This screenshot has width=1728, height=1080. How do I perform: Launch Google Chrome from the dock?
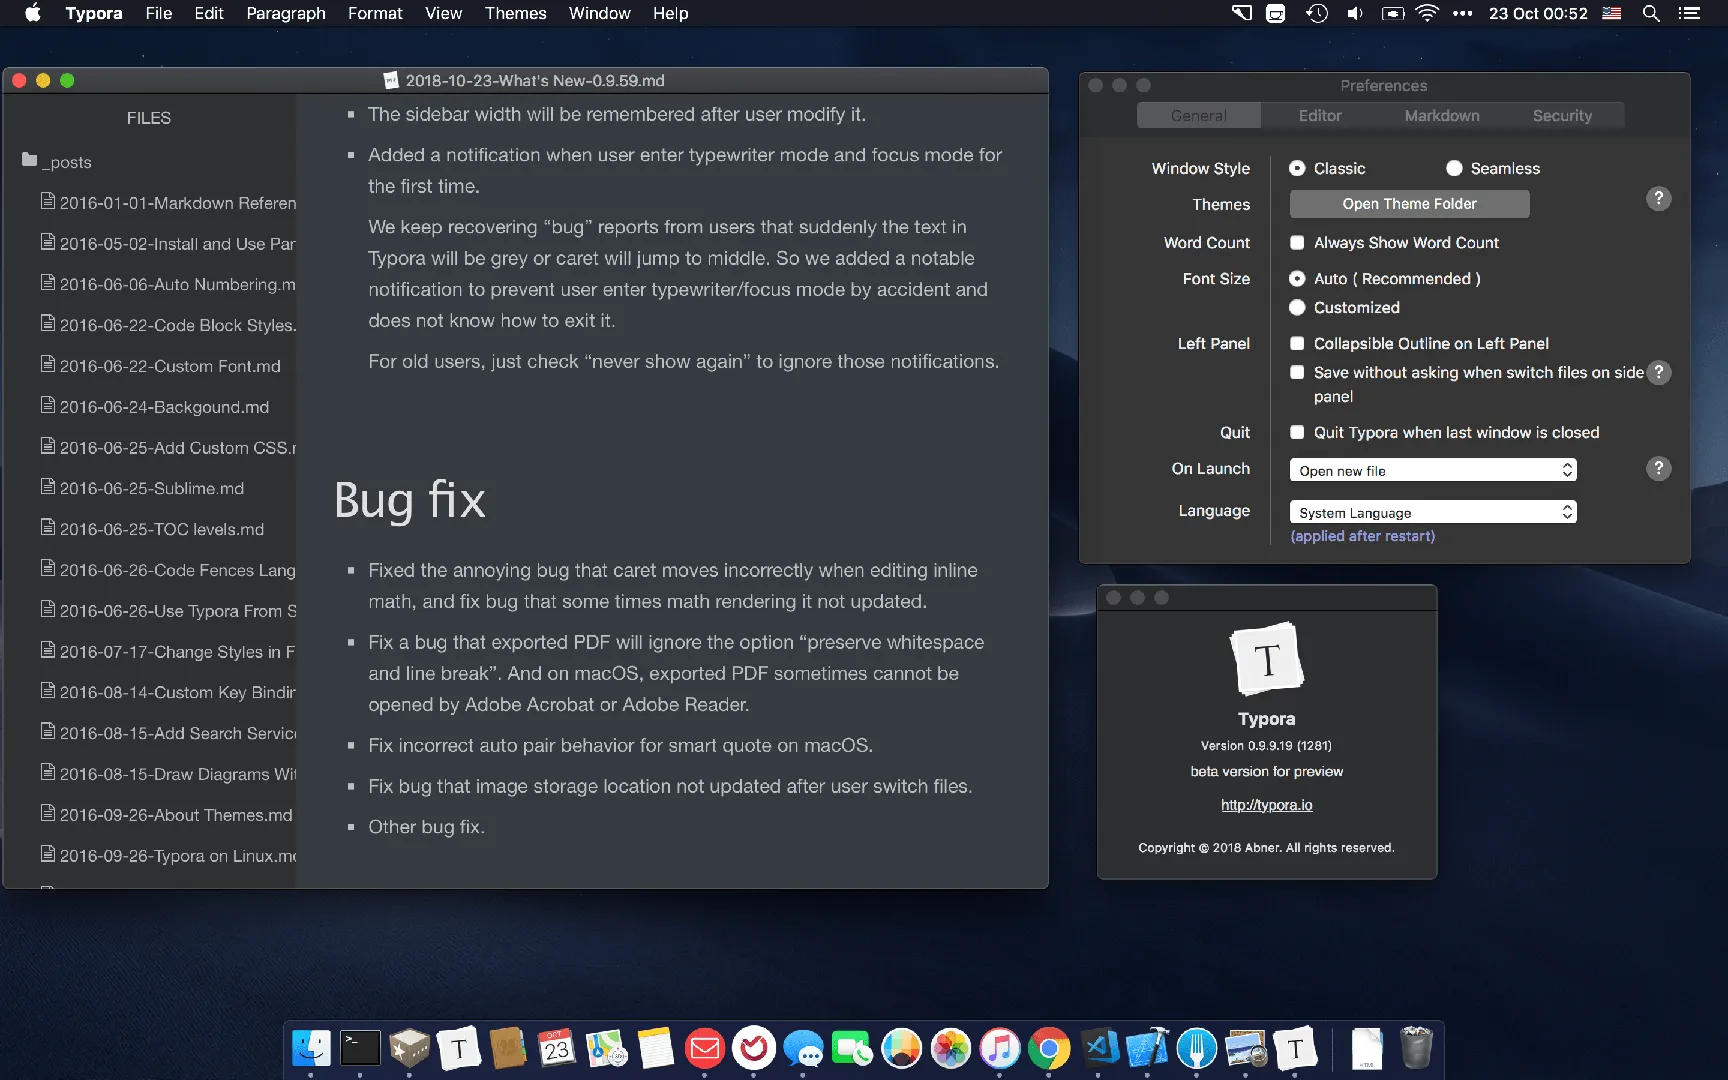[x=1048, y=1048]
